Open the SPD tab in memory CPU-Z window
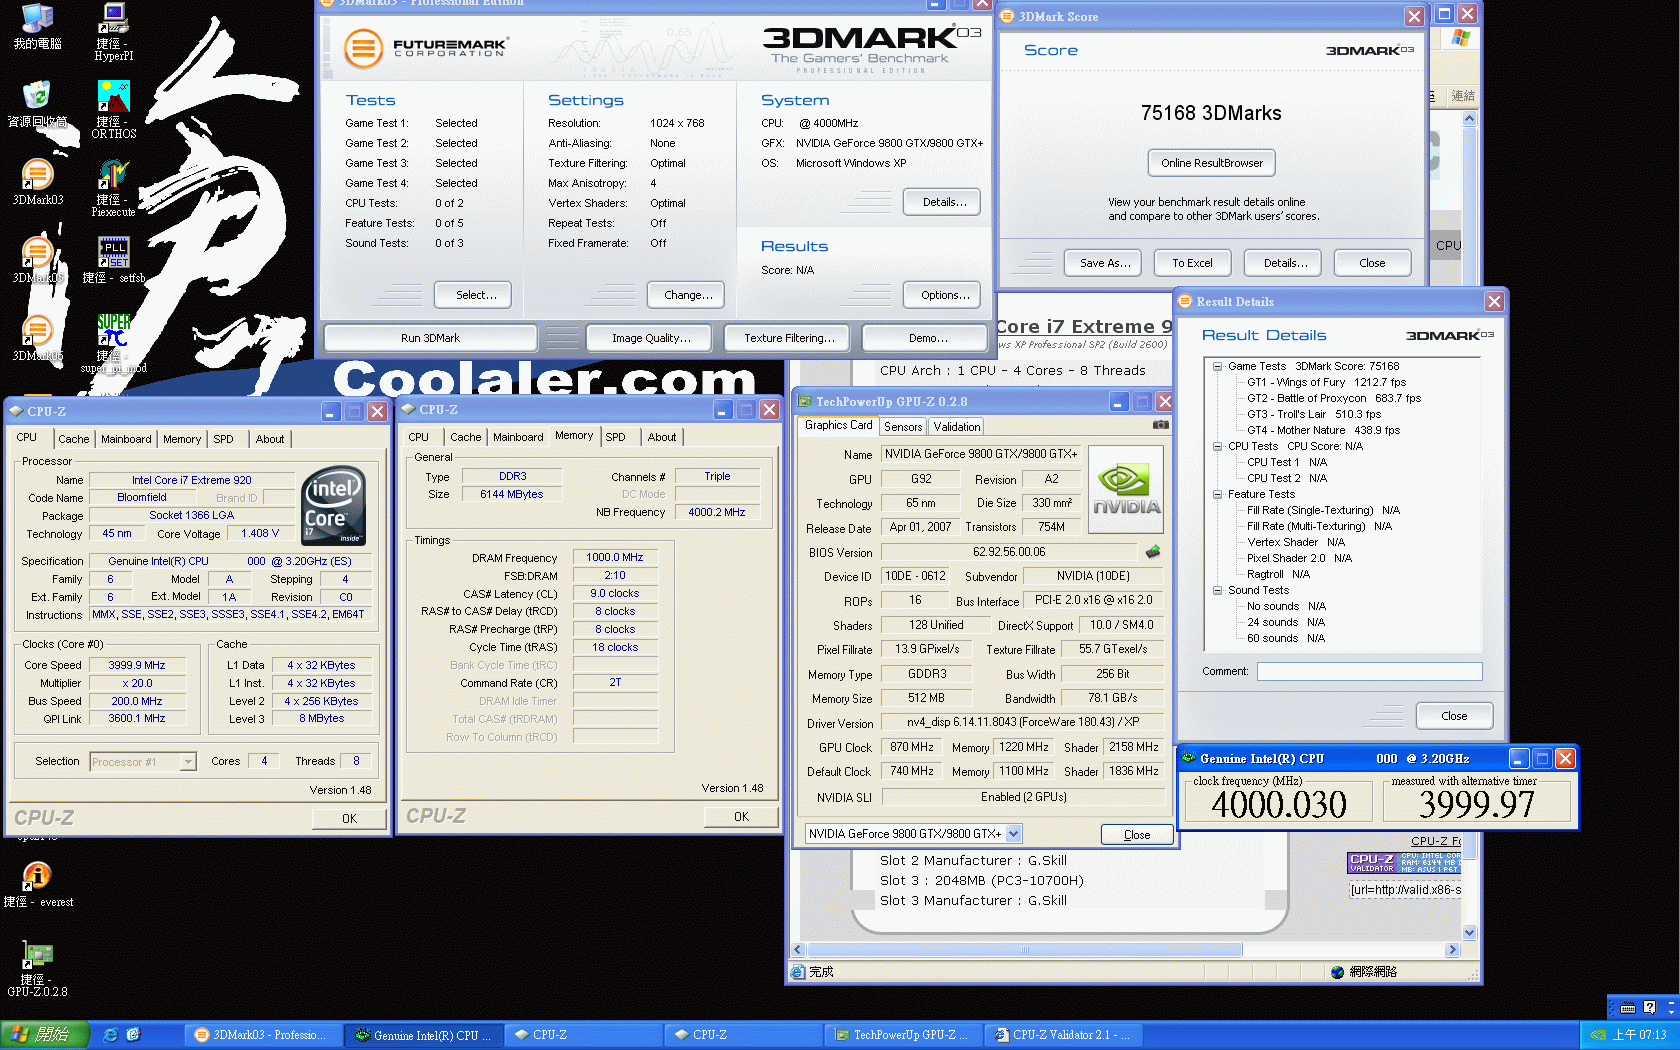The width and height of the screenshot is (1680, 1050). [x=616, y=437]
